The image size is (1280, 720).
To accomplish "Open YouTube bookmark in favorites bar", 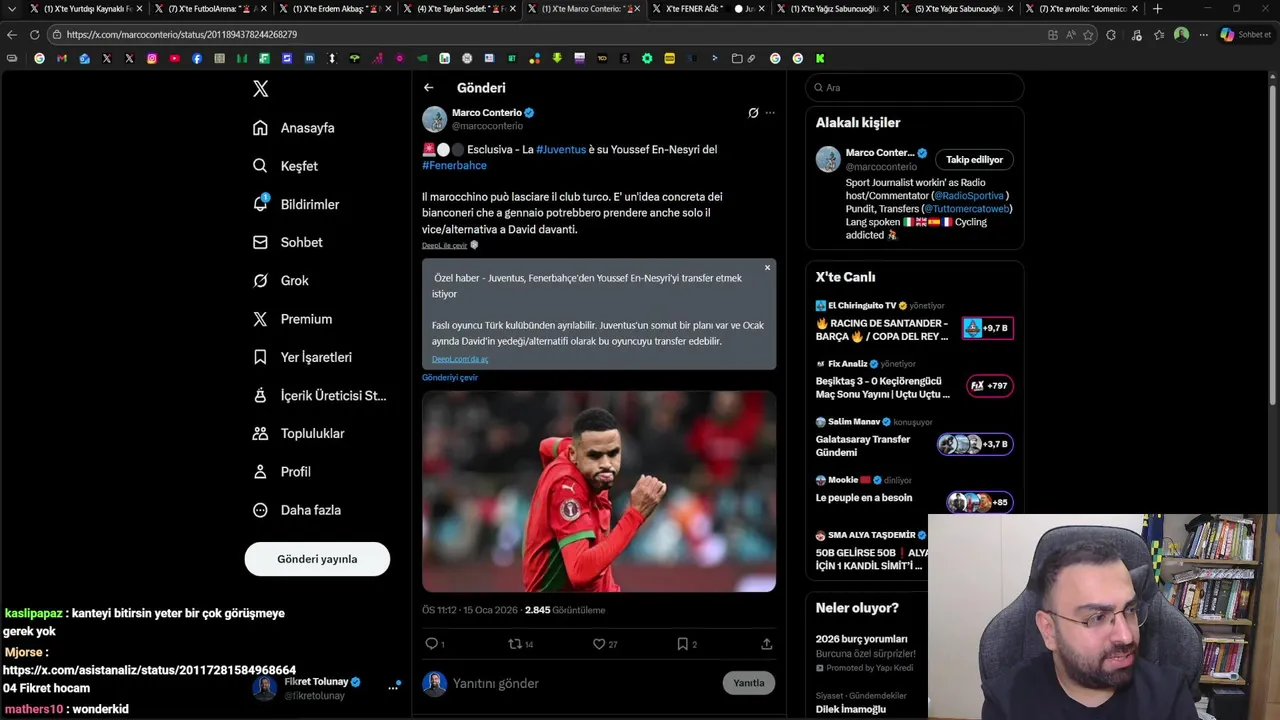I will coord(174,58).
